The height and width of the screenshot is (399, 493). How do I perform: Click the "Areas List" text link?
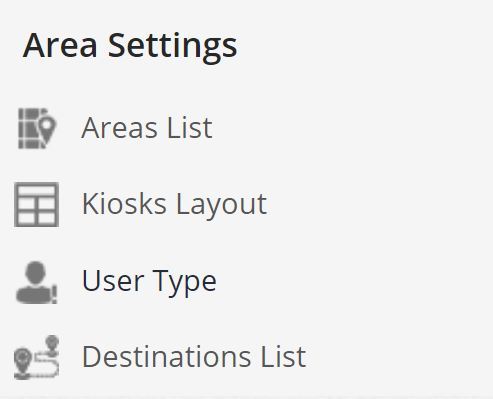tap(147, 128)
